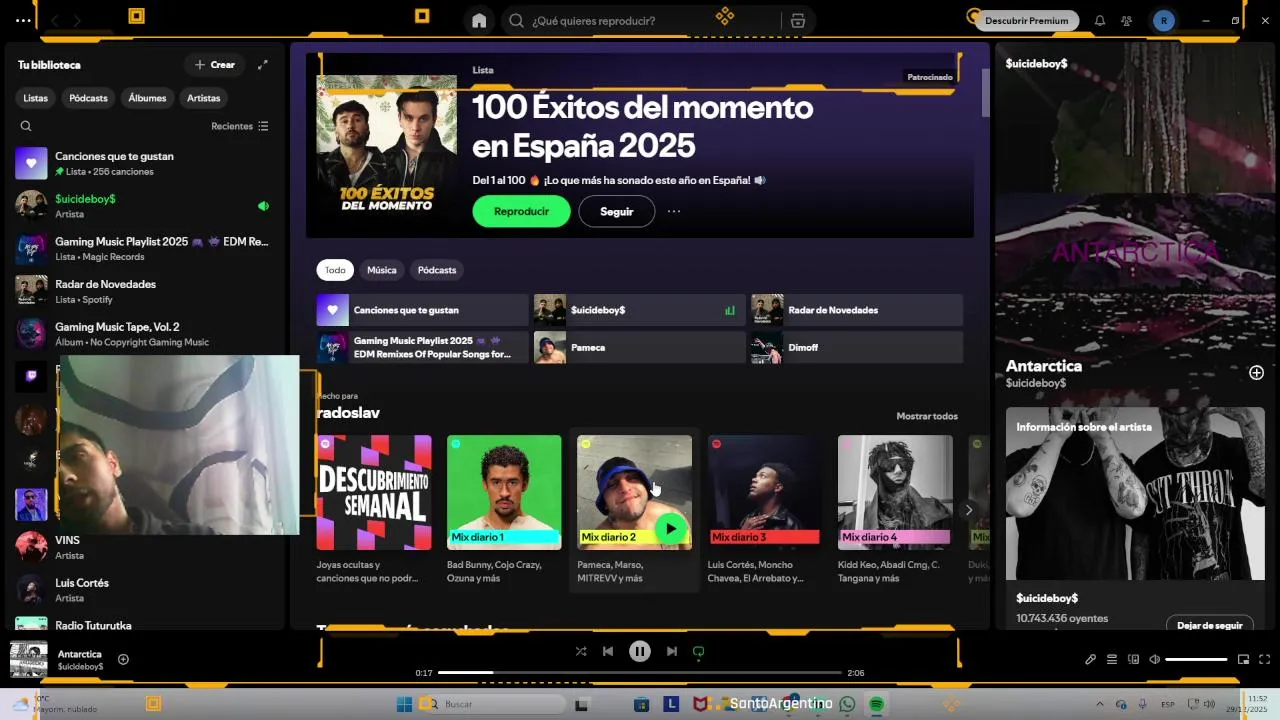Open the Descubrimiento Semanal cover
The height and width of the screenshot is (720, 1280).
coord(374,492)
